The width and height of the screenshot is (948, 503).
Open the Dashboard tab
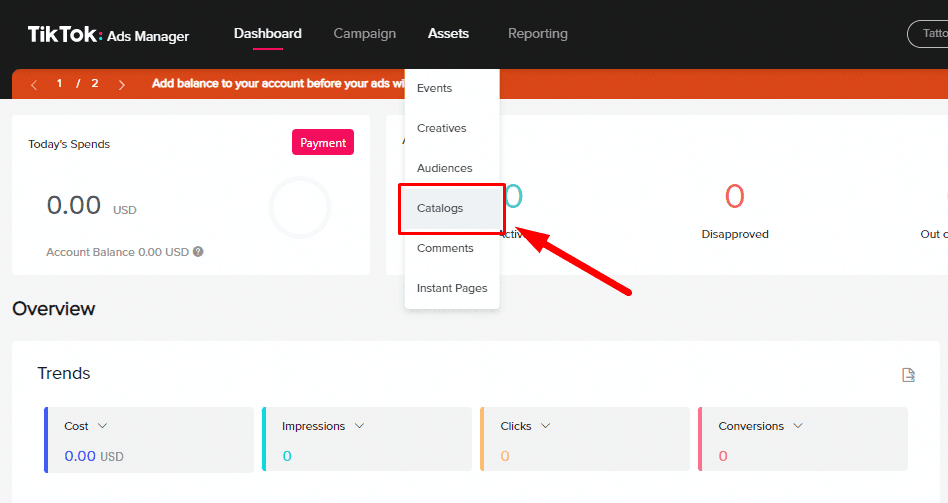267,34
